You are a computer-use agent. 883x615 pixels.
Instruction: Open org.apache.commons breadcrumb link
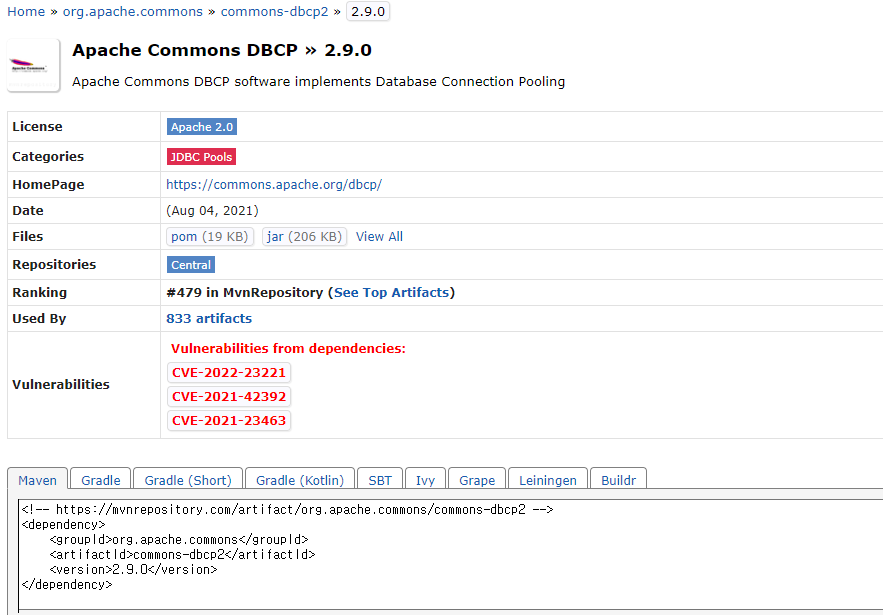(132, 12)
